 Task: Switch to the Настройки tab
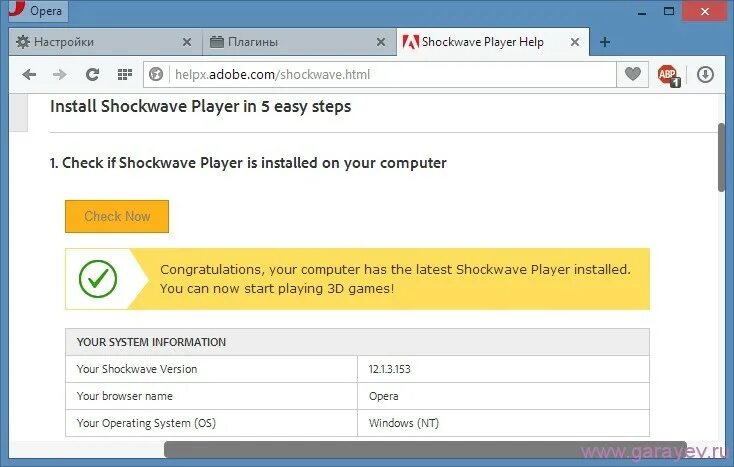[x=105, y=42]
